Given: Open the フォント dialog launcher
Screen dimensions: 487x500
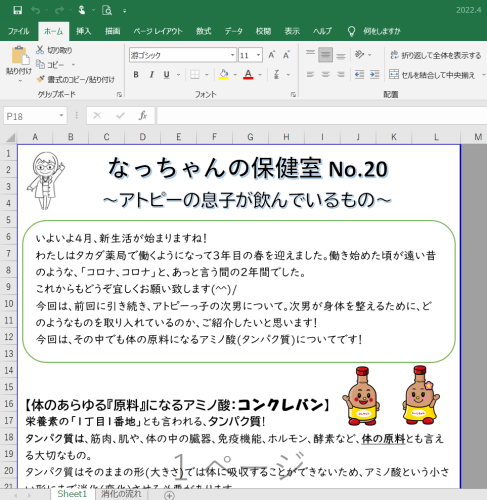Looking at the screenshot, I should coord(293,95).
